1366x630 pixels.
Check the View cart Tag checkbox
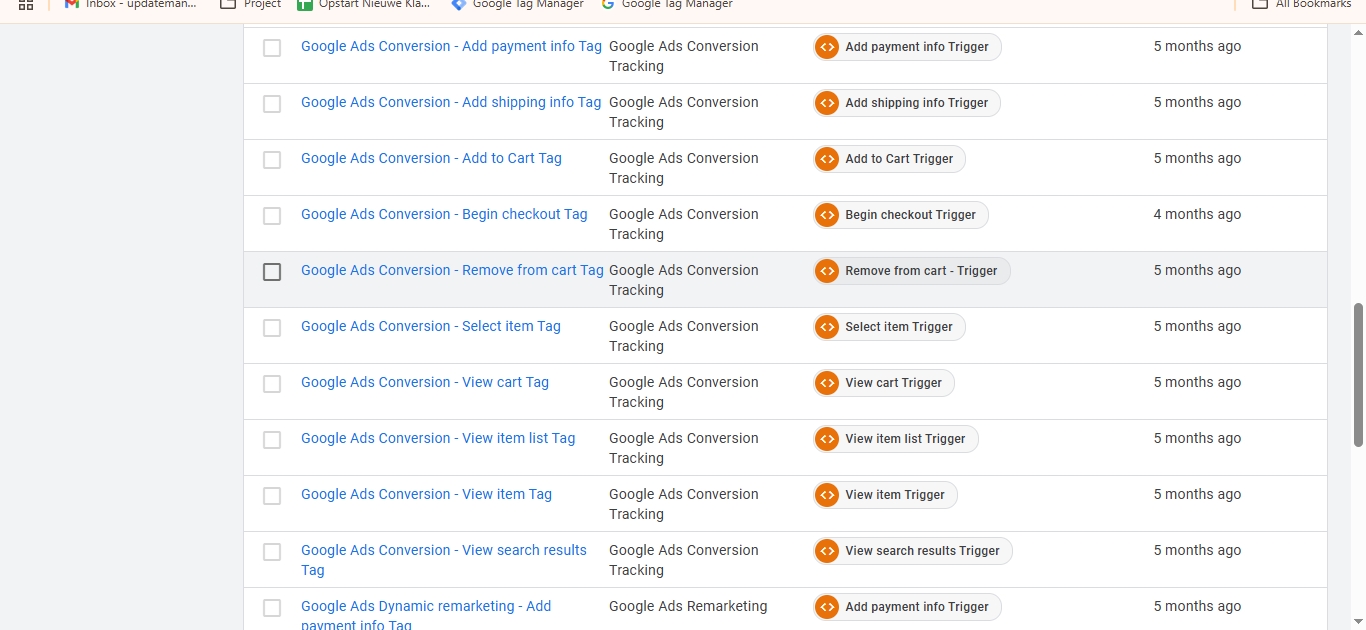272,384
